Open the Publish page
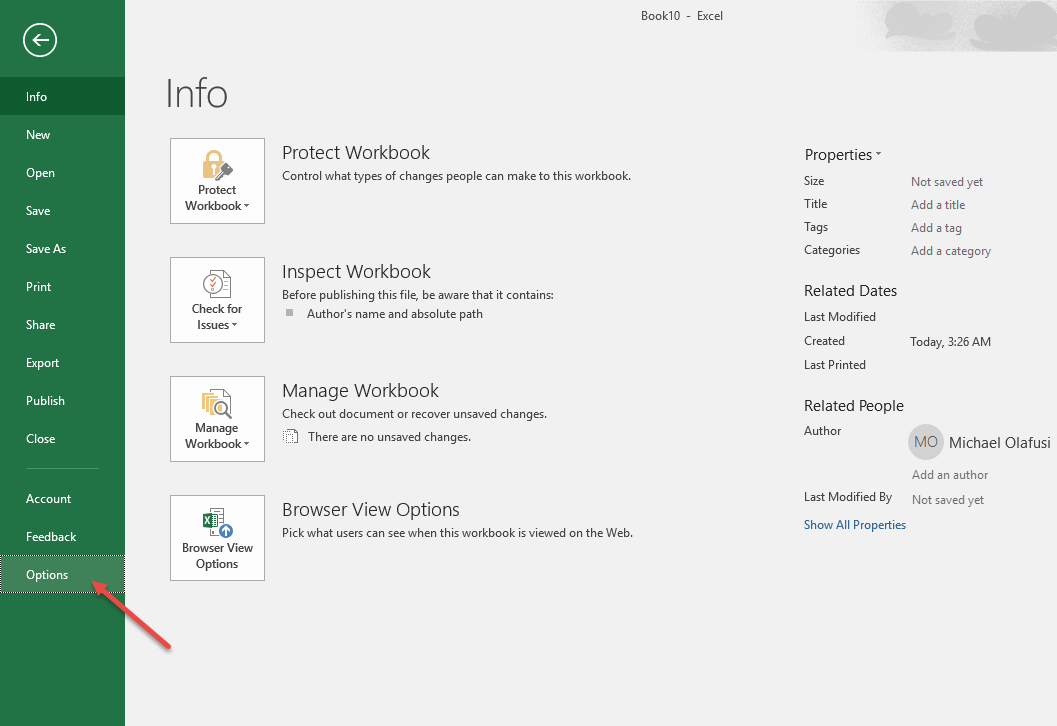This screenshot has width=1057, height=726. click(x=62, y=400)
